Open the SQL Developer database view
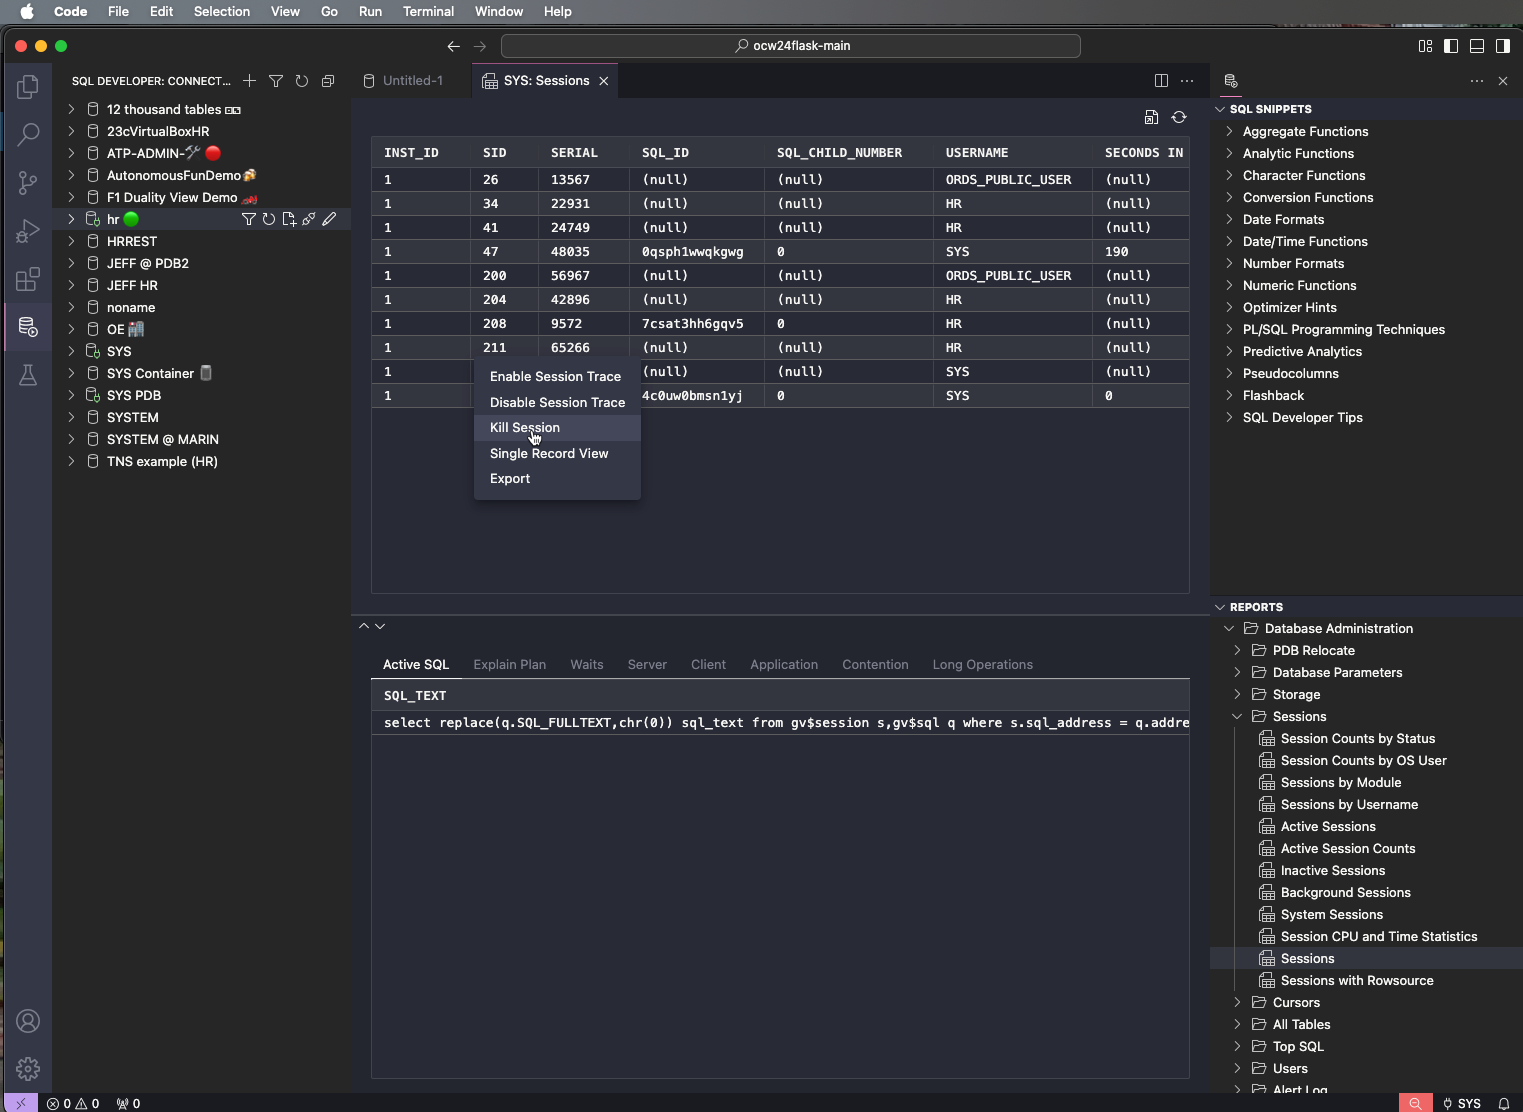The image size is (1523, 1112). (x=28, y=327)
